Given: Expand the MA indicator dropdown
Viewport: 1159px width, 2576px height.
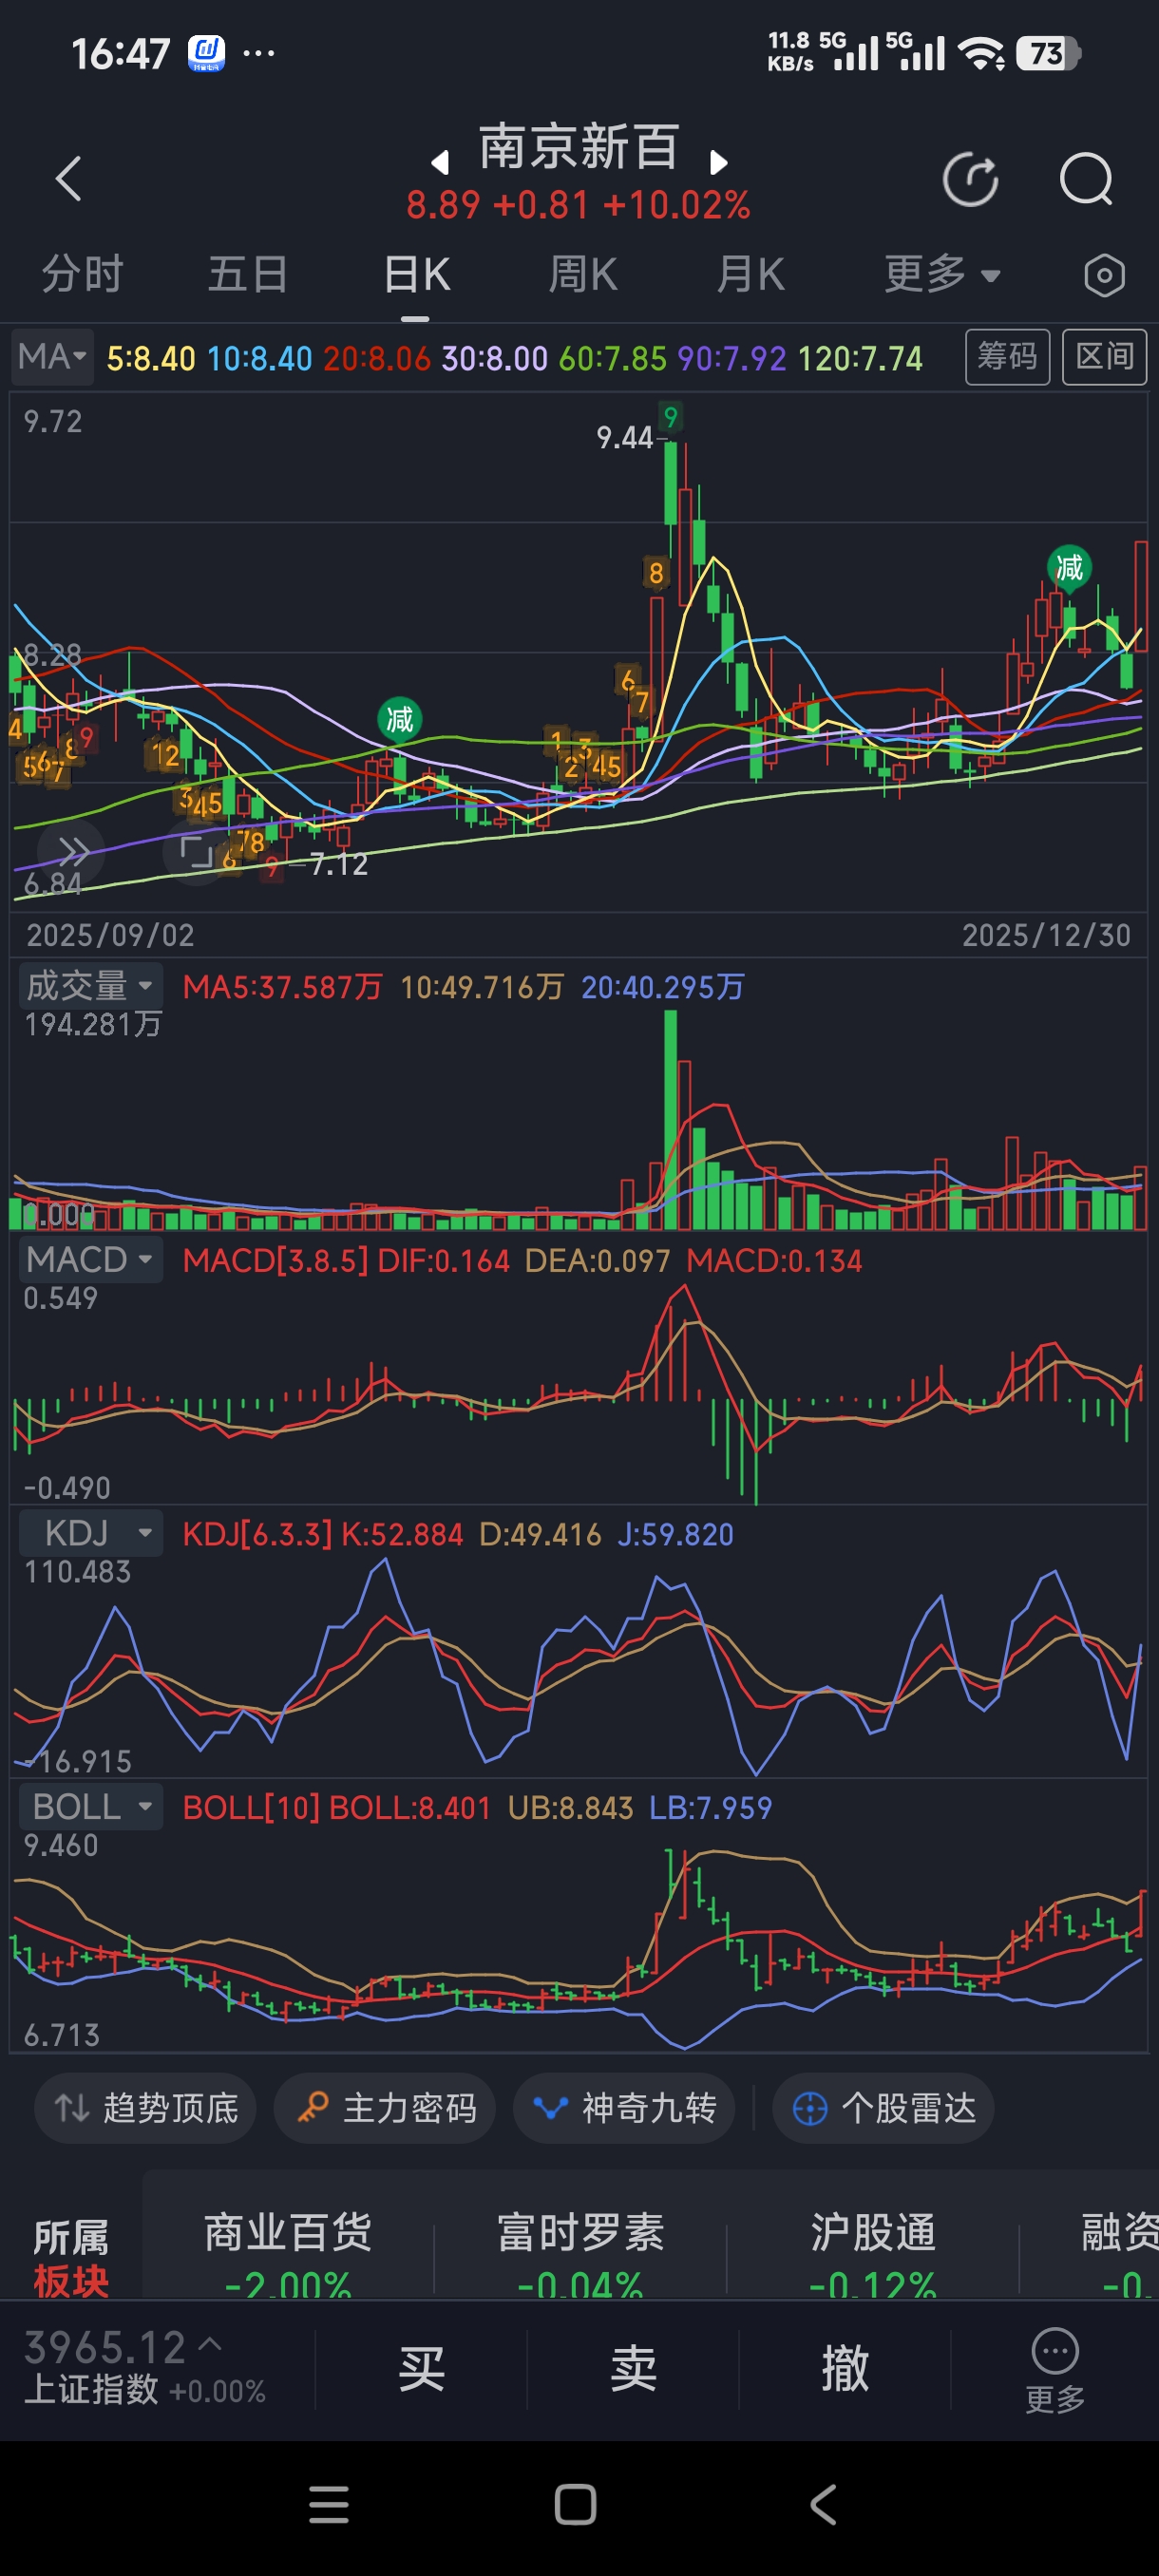Looking at the screenshot, I should pos(53,357).
